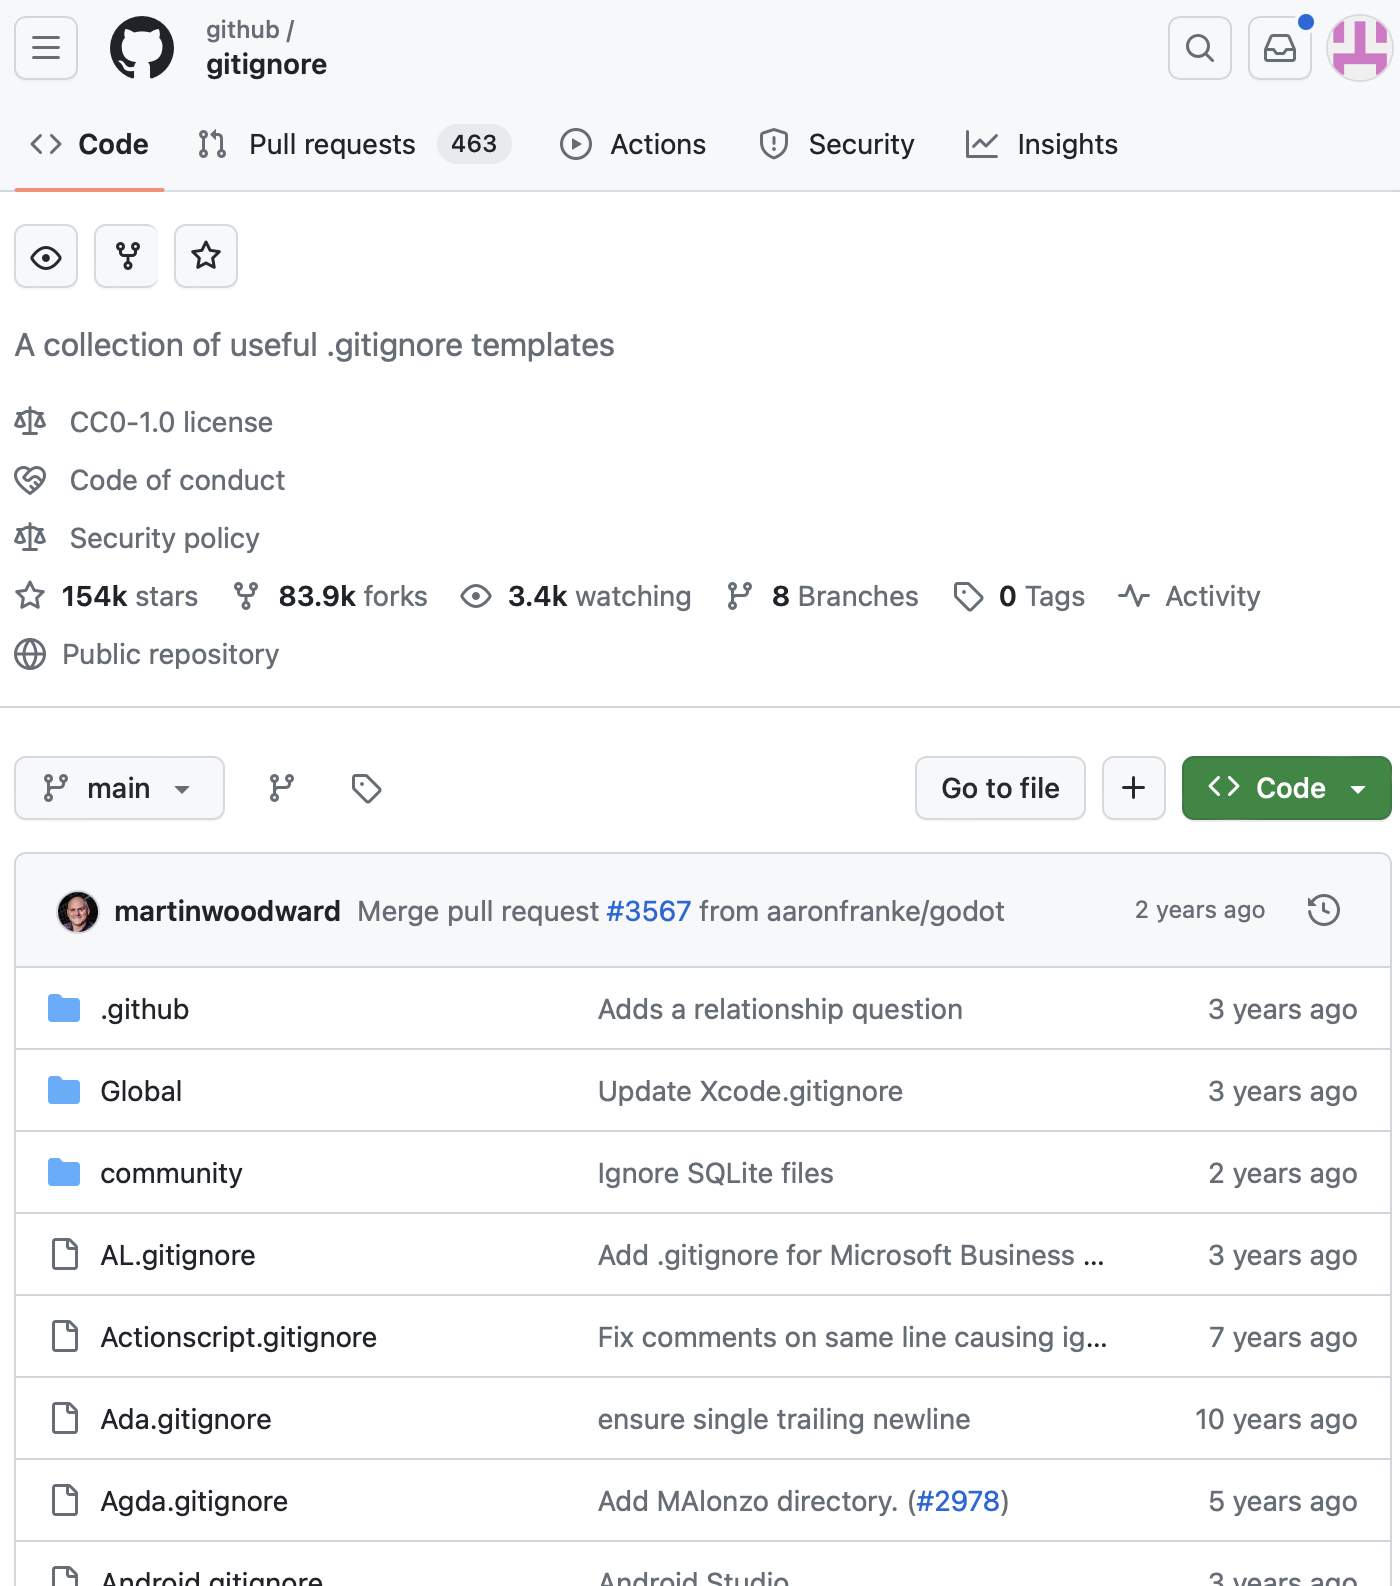
Task: Open the user avatar menu
Action: [x=1360, y=48]
